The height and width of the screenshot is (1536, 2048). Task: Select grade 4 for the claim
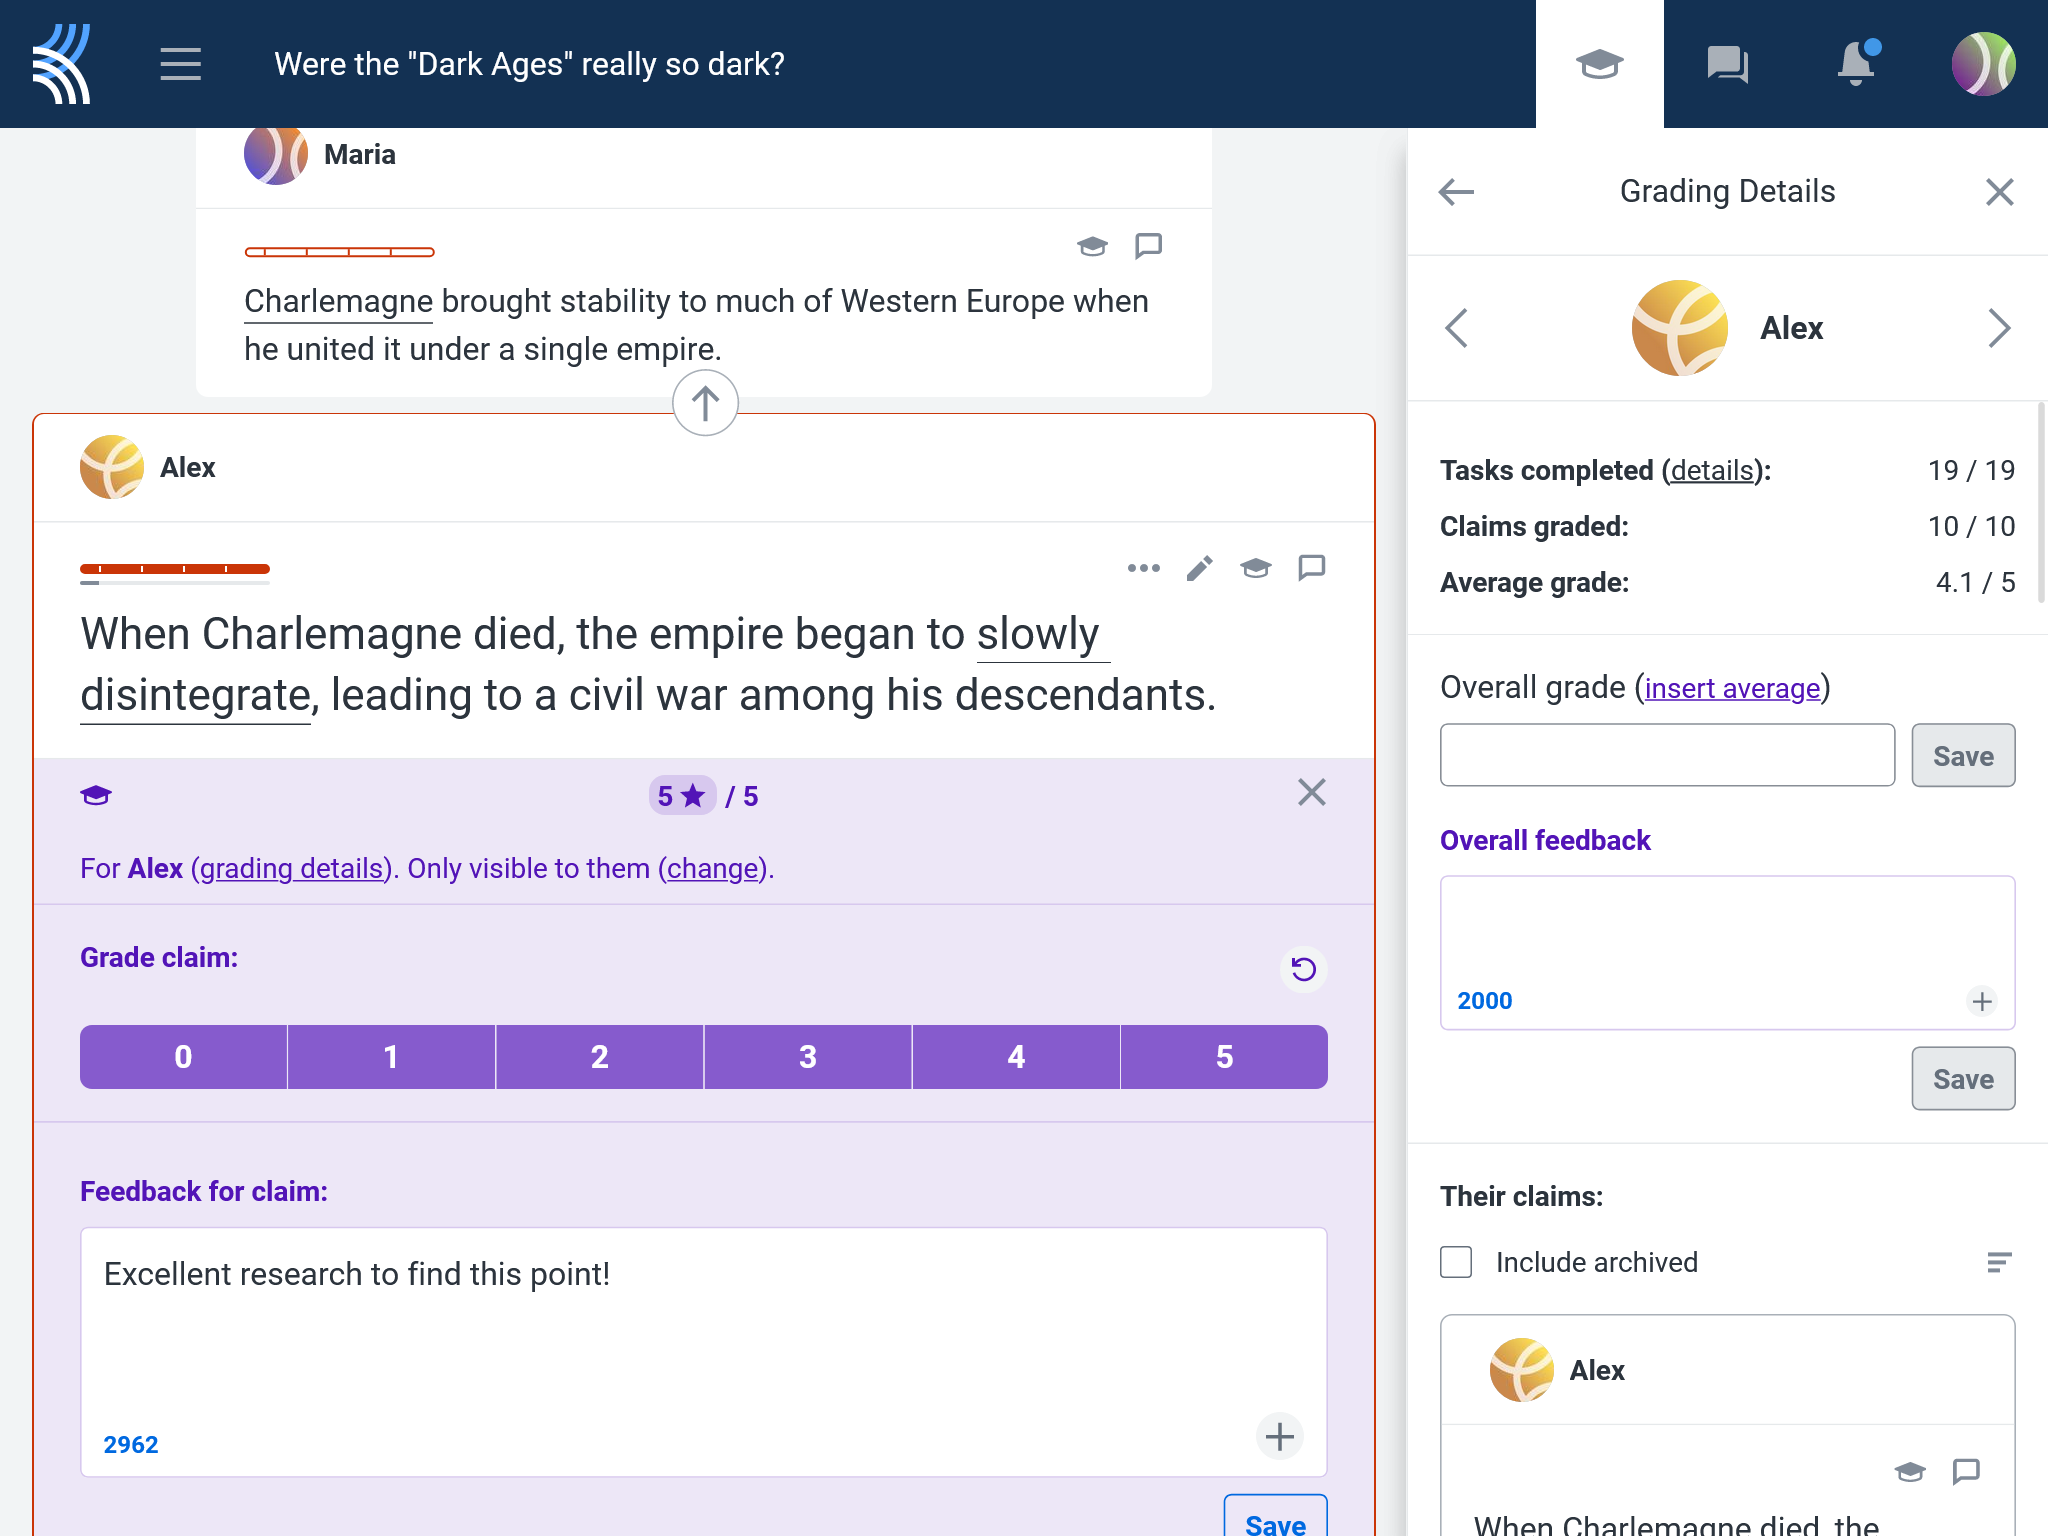[x=1016, y=1057]
